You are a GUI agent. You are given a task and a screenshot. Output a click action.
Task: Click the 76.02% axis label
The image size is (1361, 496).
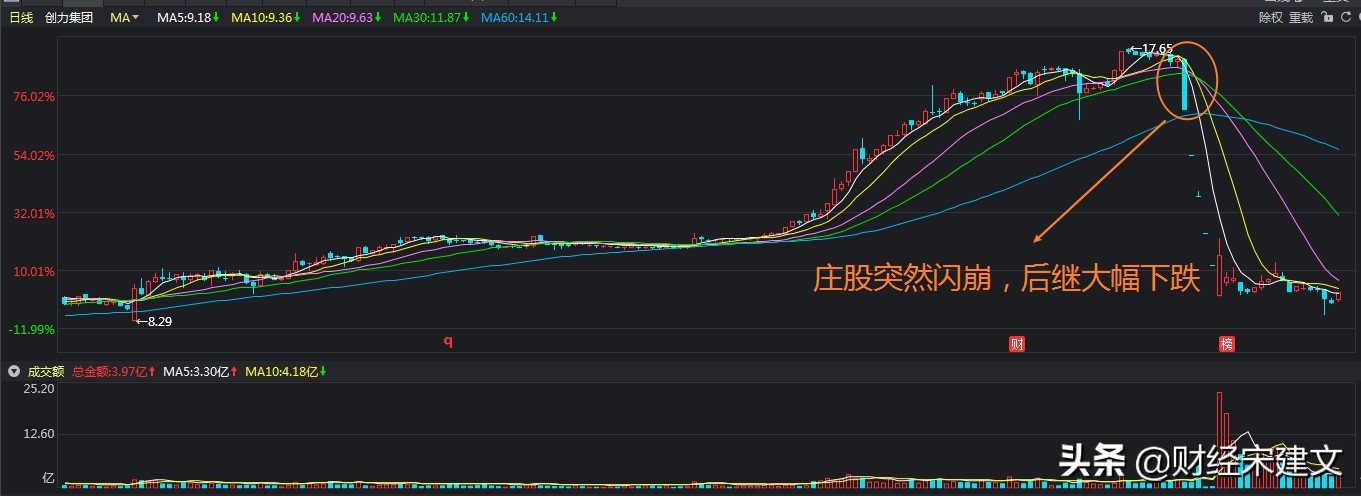click(x=34, y=97)
